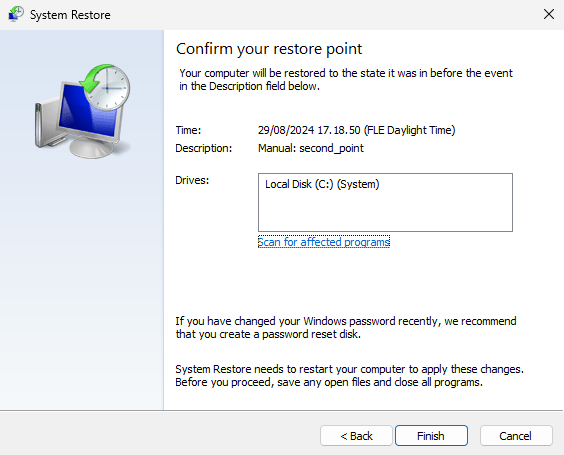Image resolution: width=564 pixels, height=455 pixels.
Task: Click the Description: label
Action: pos(204,148)
